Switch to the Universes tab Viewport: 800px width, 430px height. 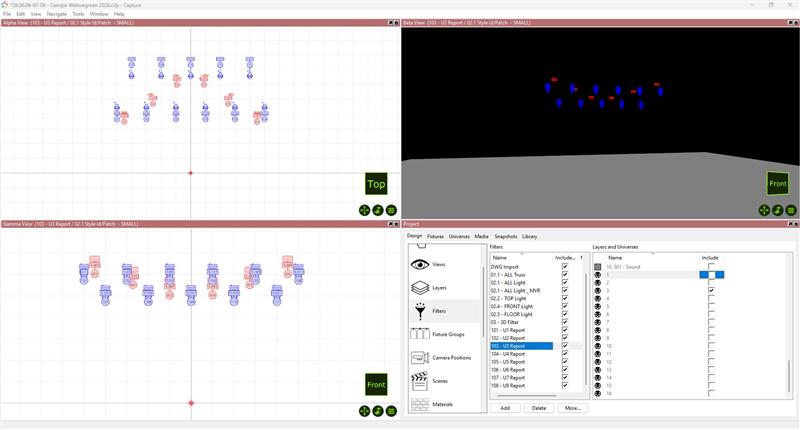click(459, 236)
